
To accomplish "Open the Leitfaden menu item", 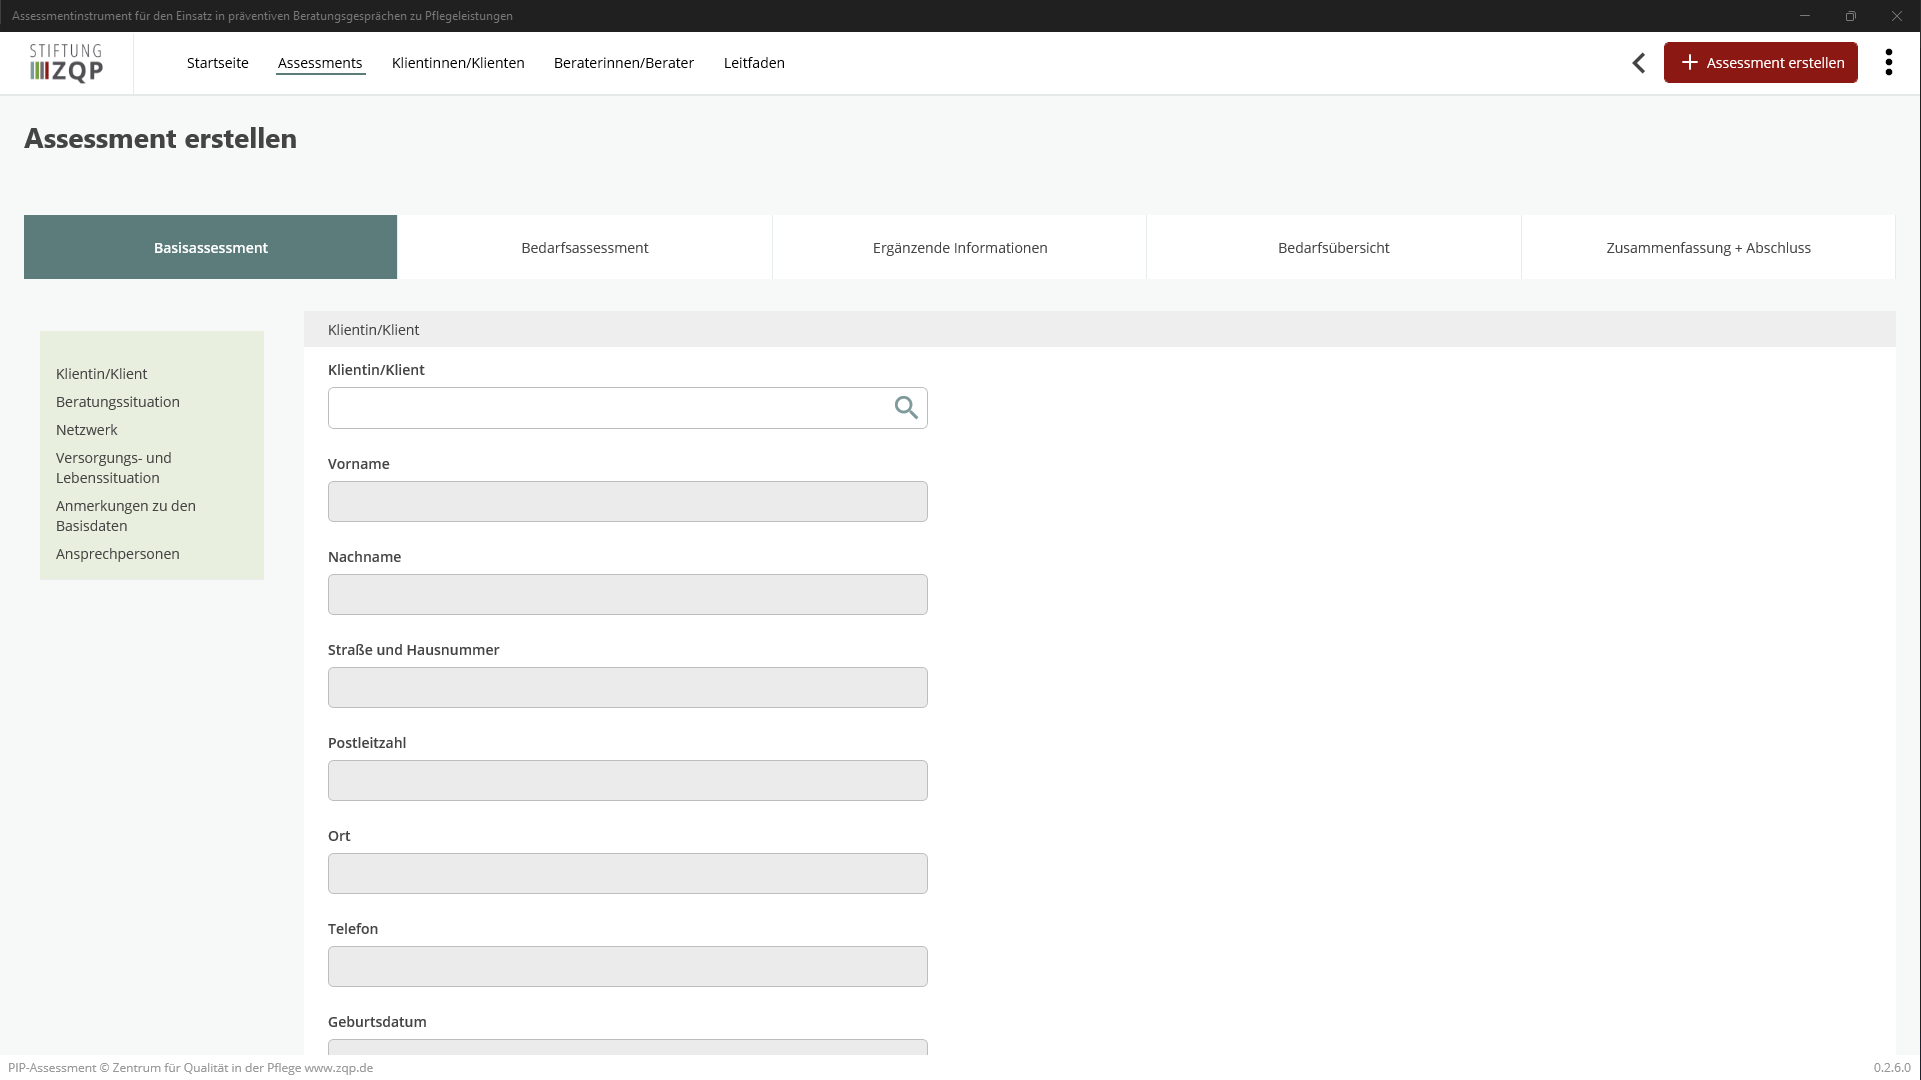I will (754, 63).
